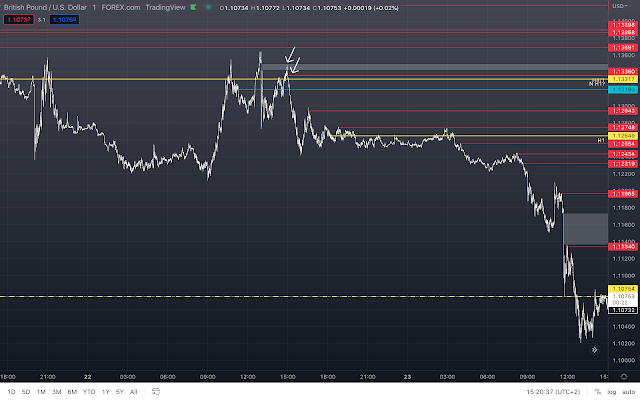Click the yellow 1.12649 price label

(x=623, y=136)
